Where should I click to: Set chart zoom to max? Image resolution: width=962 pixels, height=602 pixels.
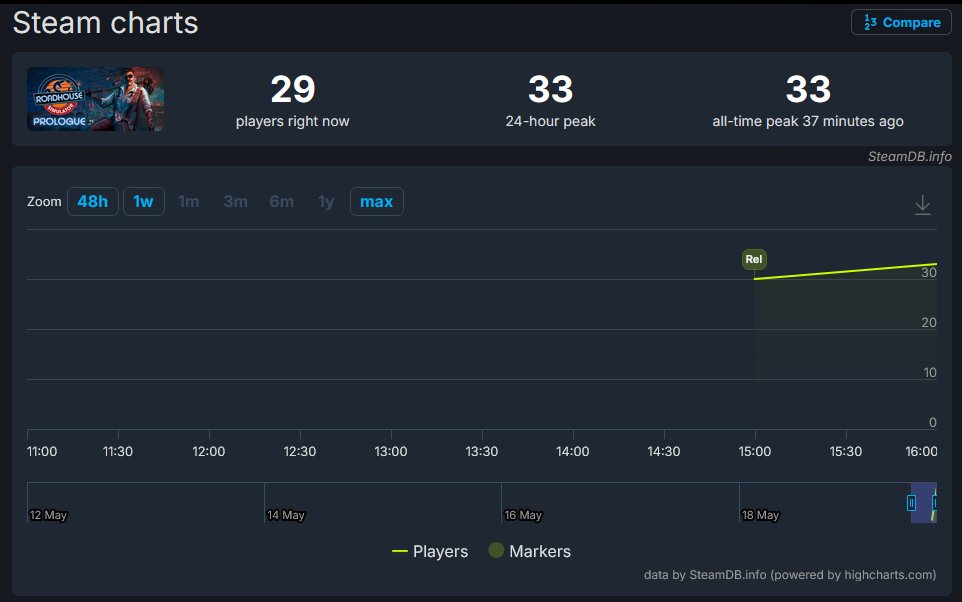(377, 201)
